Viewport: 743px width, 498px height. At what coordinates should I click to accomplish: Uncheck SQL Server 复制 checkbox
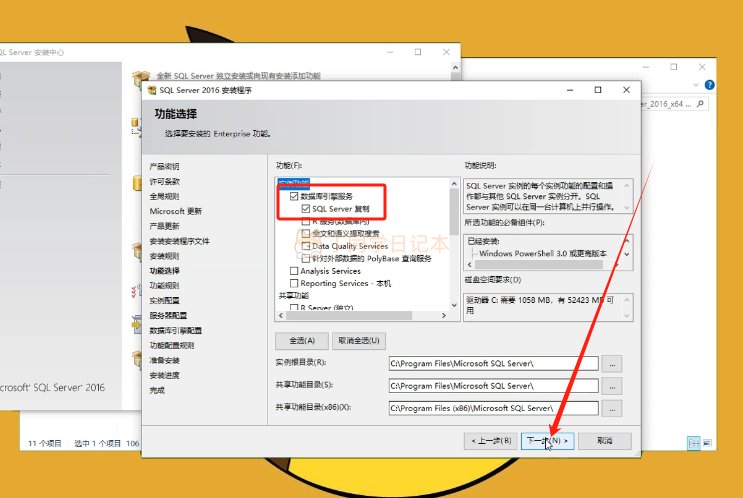(306, 208)
